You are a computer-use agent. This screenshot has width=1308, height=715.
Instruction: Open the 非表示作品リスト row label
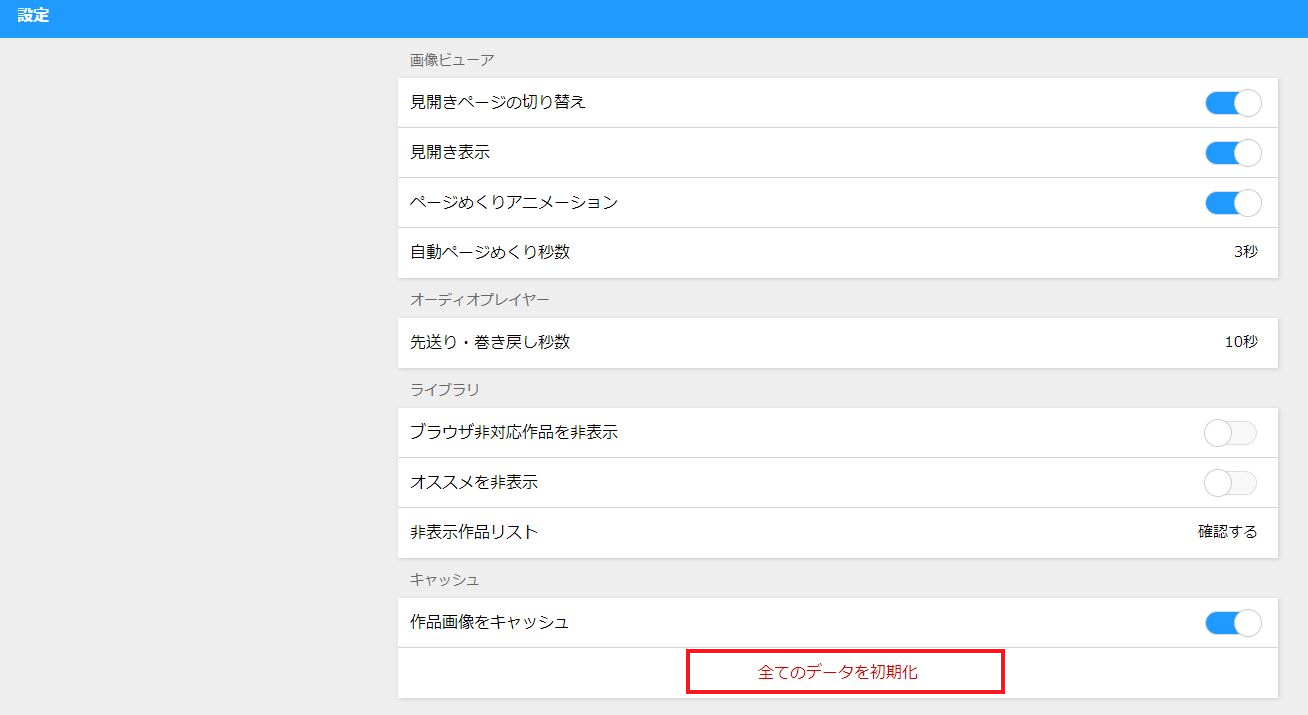click(474, 532)
